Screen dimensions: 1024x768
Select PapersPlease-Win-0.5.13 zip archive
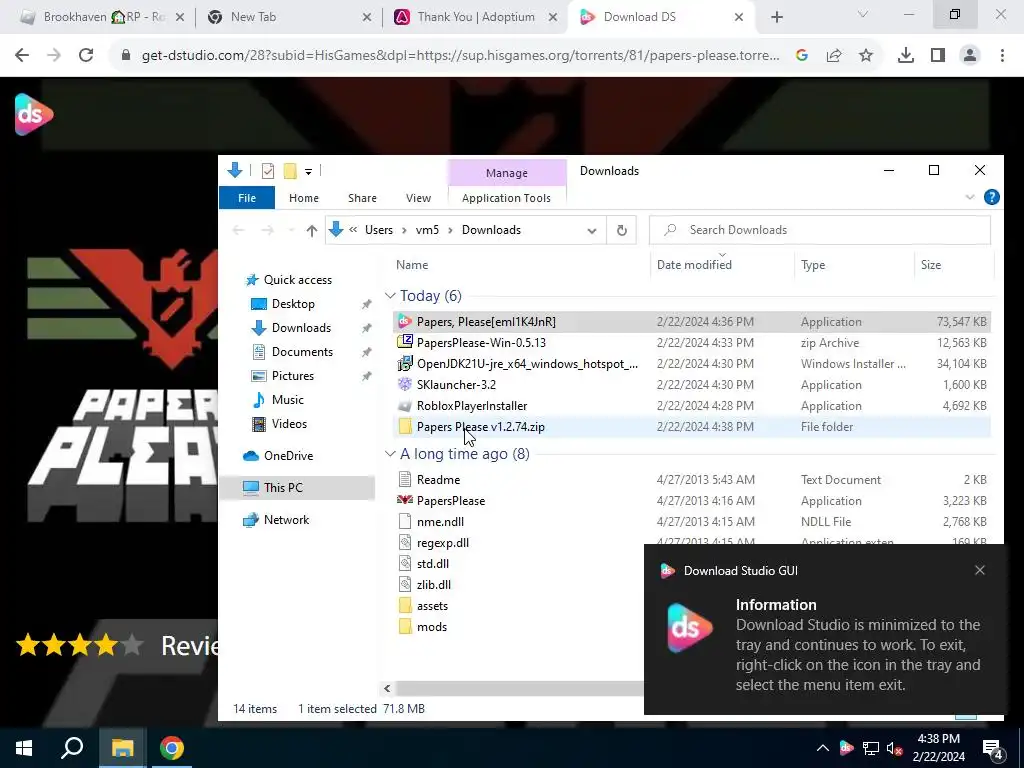(x=692, y=343)
